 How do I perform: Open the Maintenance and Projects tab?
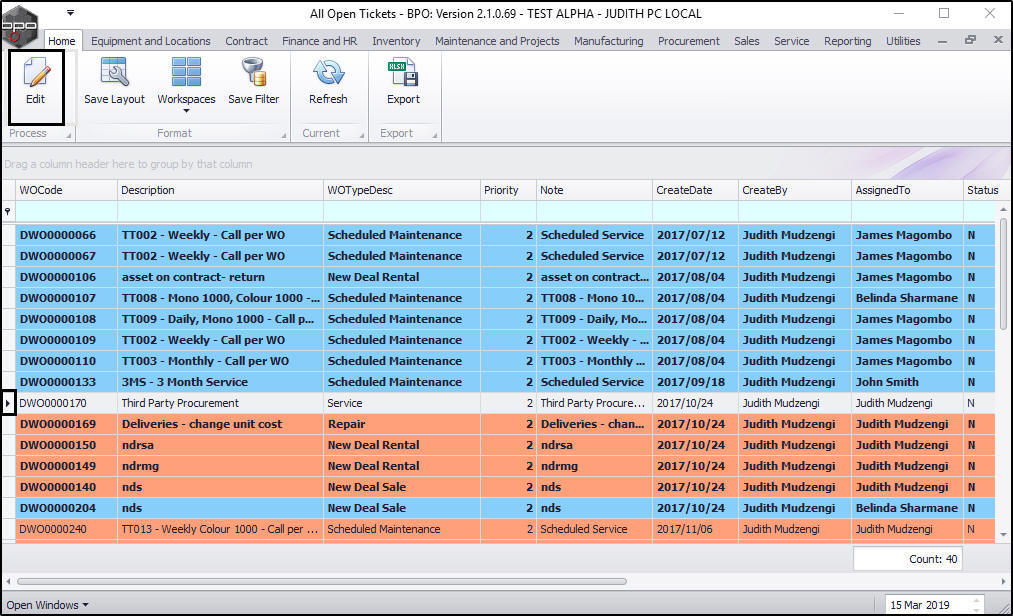[x=497, y=41]
